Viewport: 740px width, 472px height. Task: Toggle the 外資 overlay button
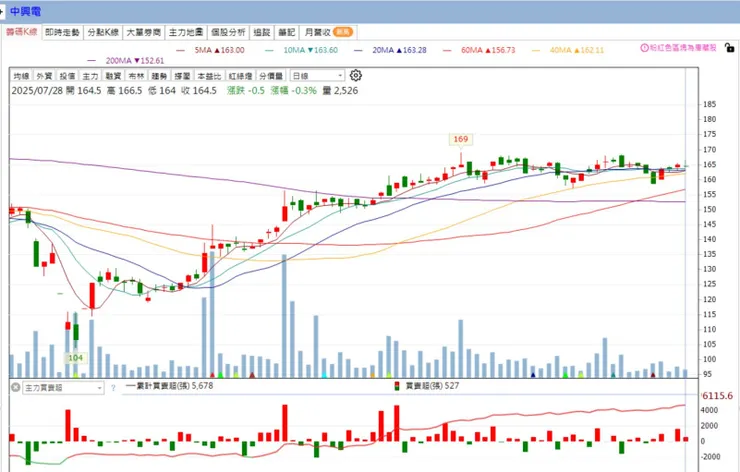(x=44, y=76)
